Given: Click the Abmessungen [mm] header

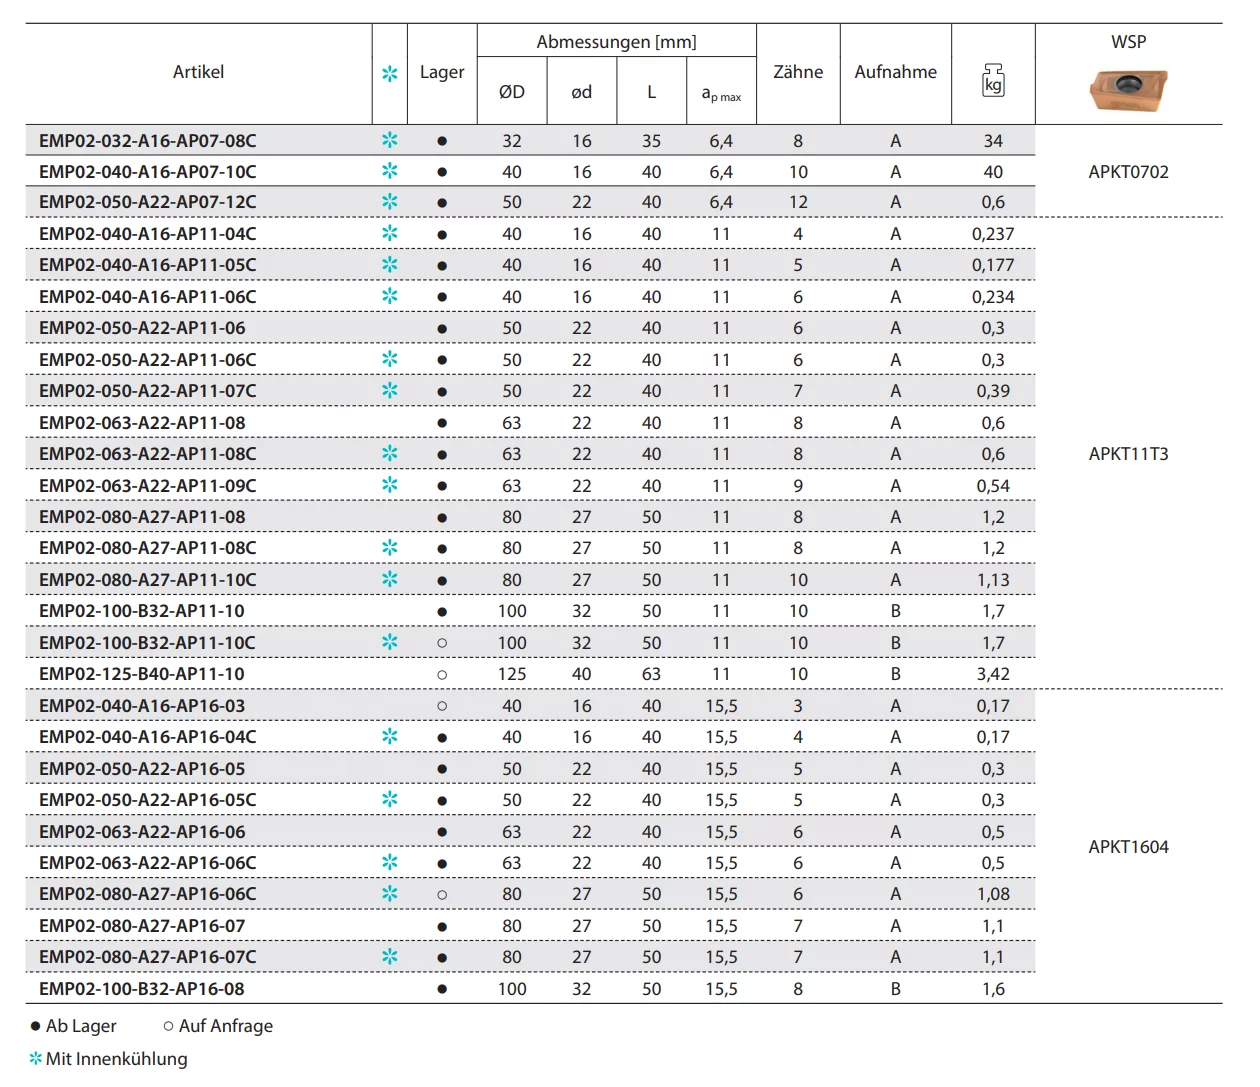Looking at the screenshot, I should 616,42.
